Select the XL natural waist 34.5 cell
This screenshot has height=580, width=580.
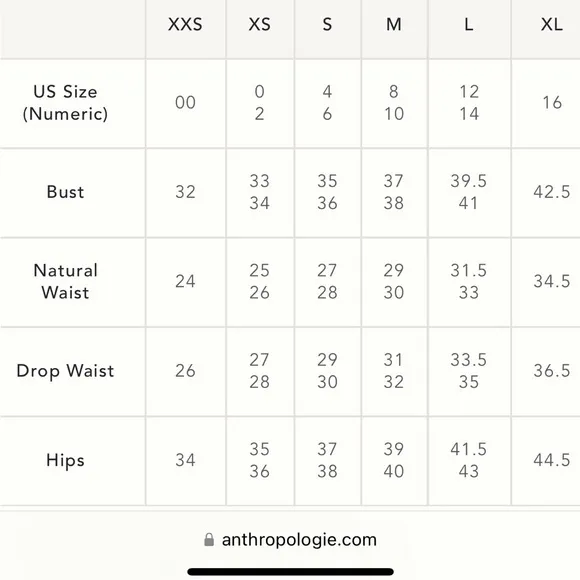[x=552, y=281]
